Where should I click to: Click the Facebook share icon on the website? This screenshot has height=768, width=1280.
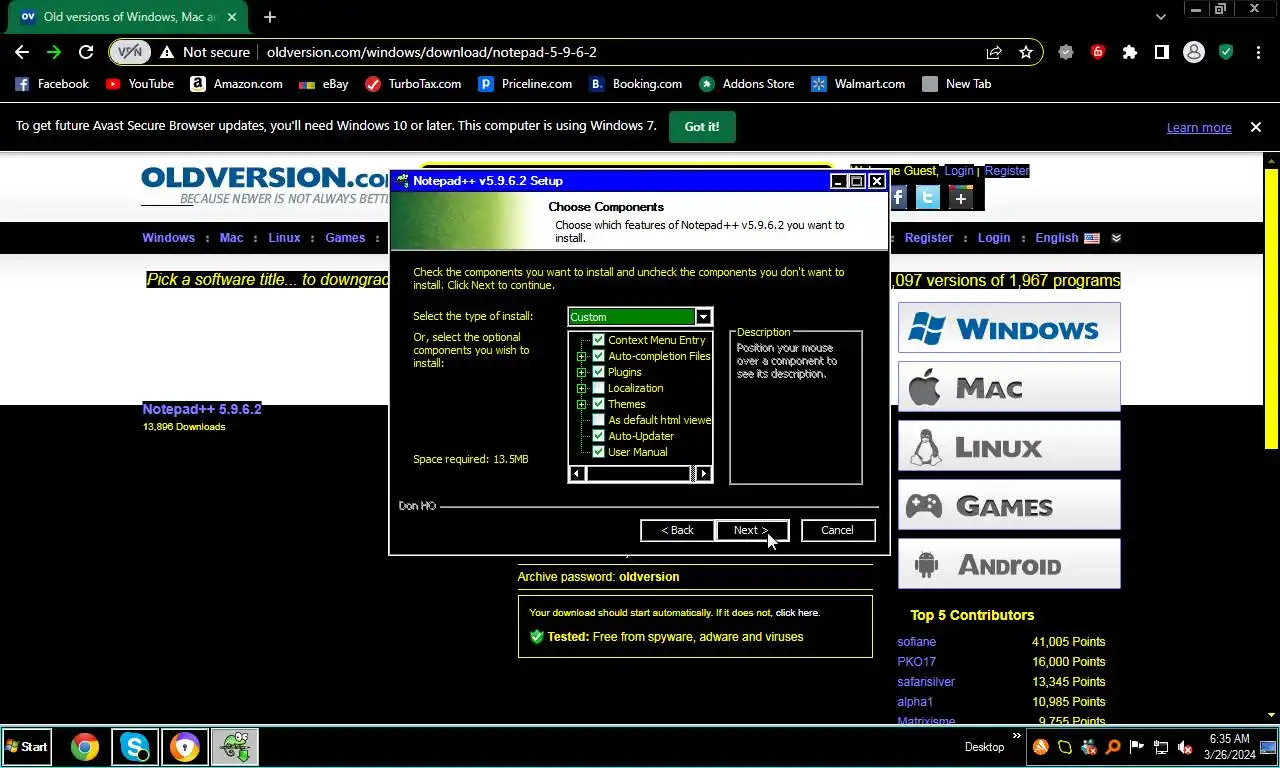click(x=897, y=197)
